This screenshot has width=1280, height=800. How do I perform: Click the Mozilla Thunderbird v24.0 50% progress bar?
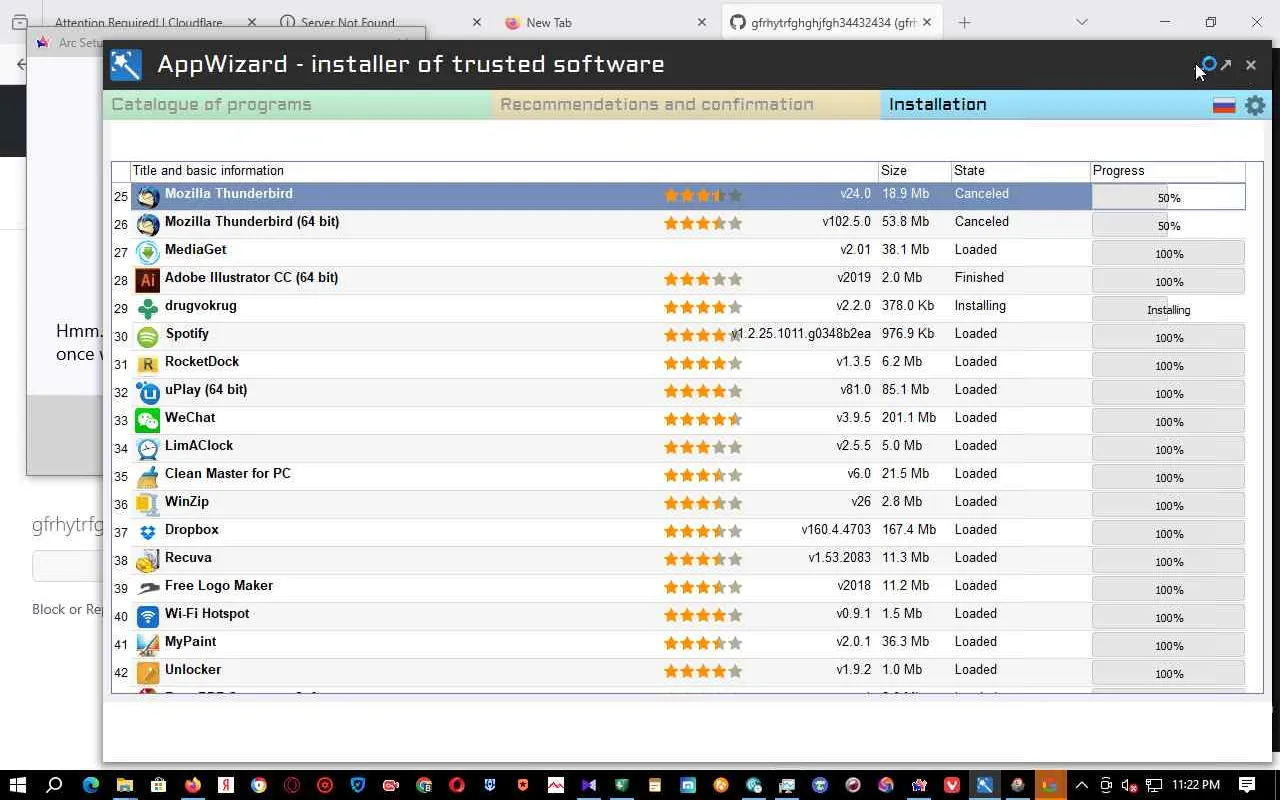point(1168,197)
